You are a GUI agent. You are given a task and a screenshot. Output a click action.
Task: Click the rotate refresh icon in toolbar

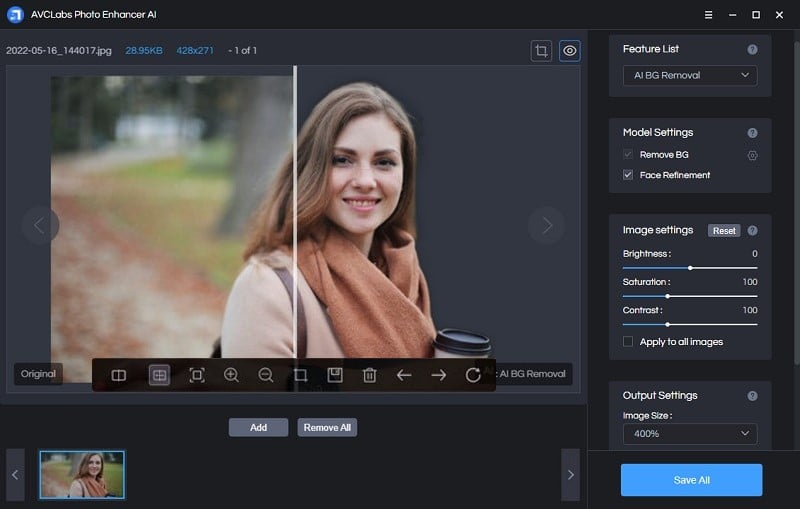click(473, 375)
